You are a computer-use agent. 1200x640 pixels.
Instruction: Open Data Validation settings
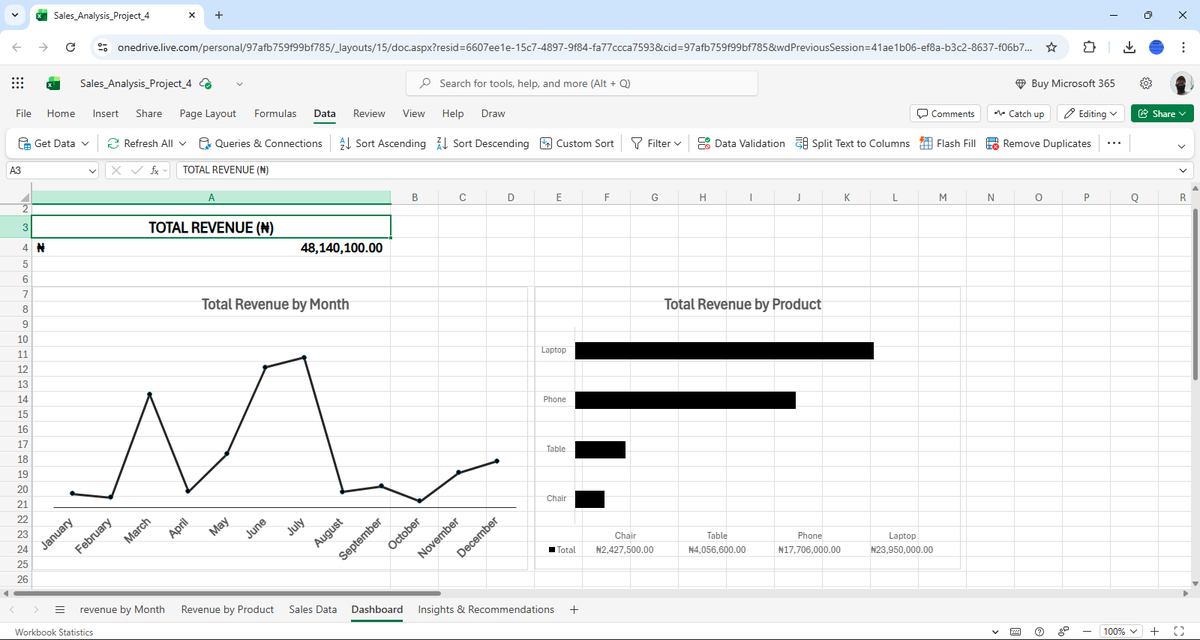tap(739, 143)
